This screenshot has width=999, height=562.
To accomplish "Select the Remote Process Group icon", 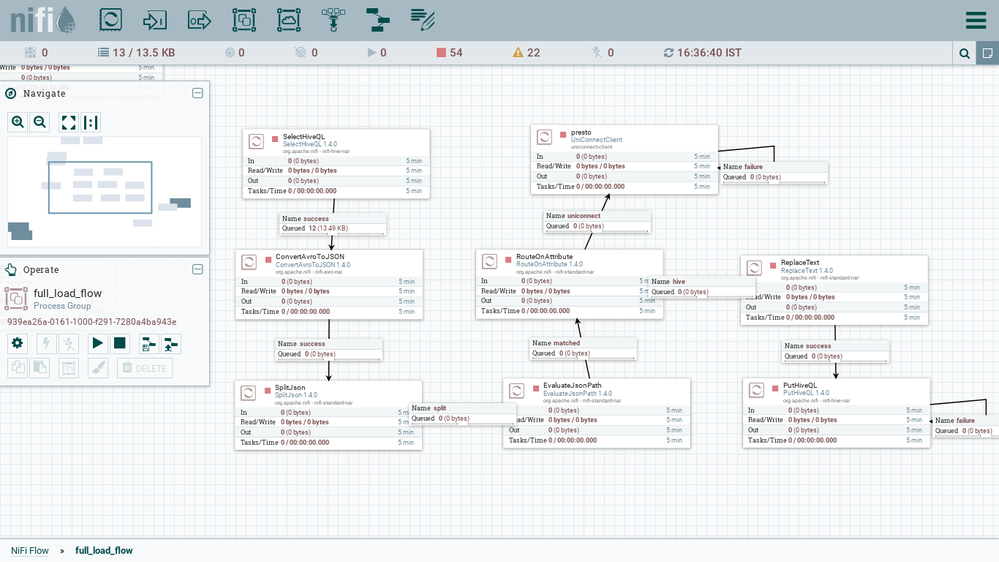I will (x=288, y=19).
